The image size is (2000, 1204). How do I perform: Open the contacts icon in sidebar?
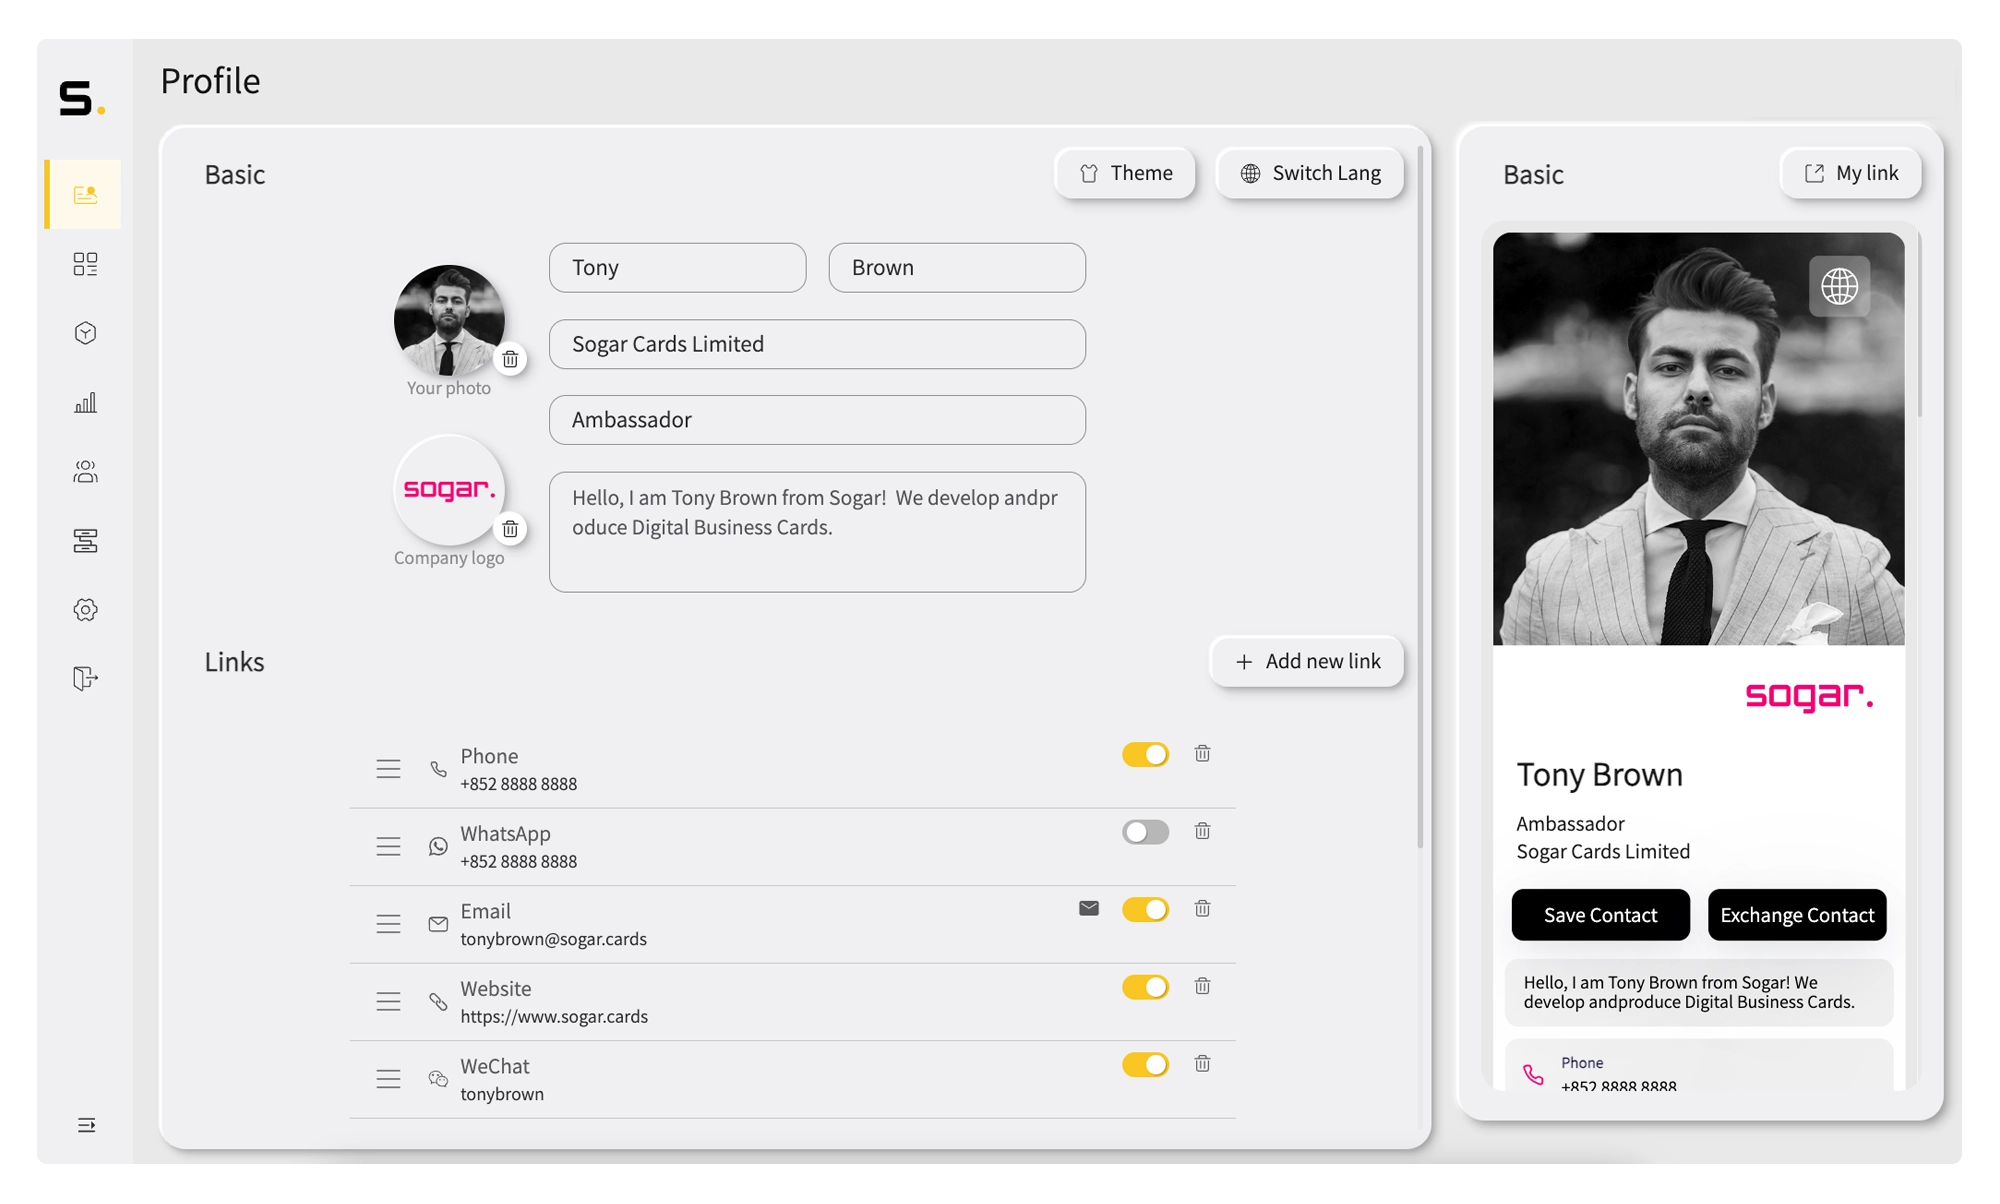[x=86, y=471]
